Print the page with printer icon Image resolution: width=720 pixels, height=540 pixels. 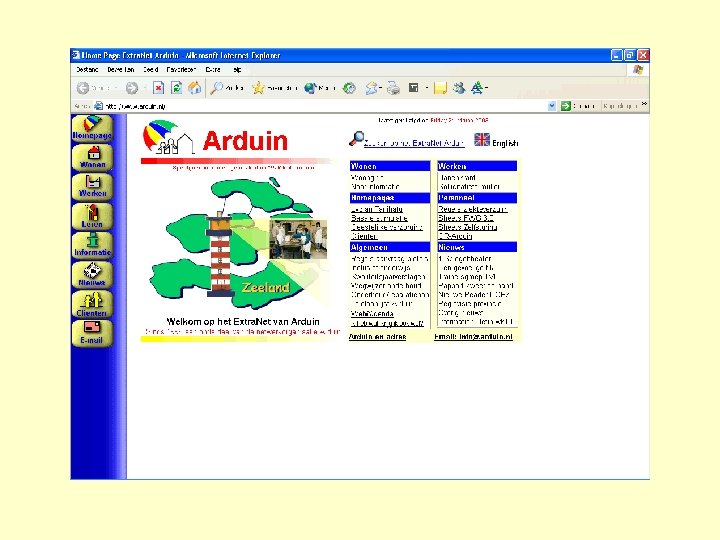[393, 88]
